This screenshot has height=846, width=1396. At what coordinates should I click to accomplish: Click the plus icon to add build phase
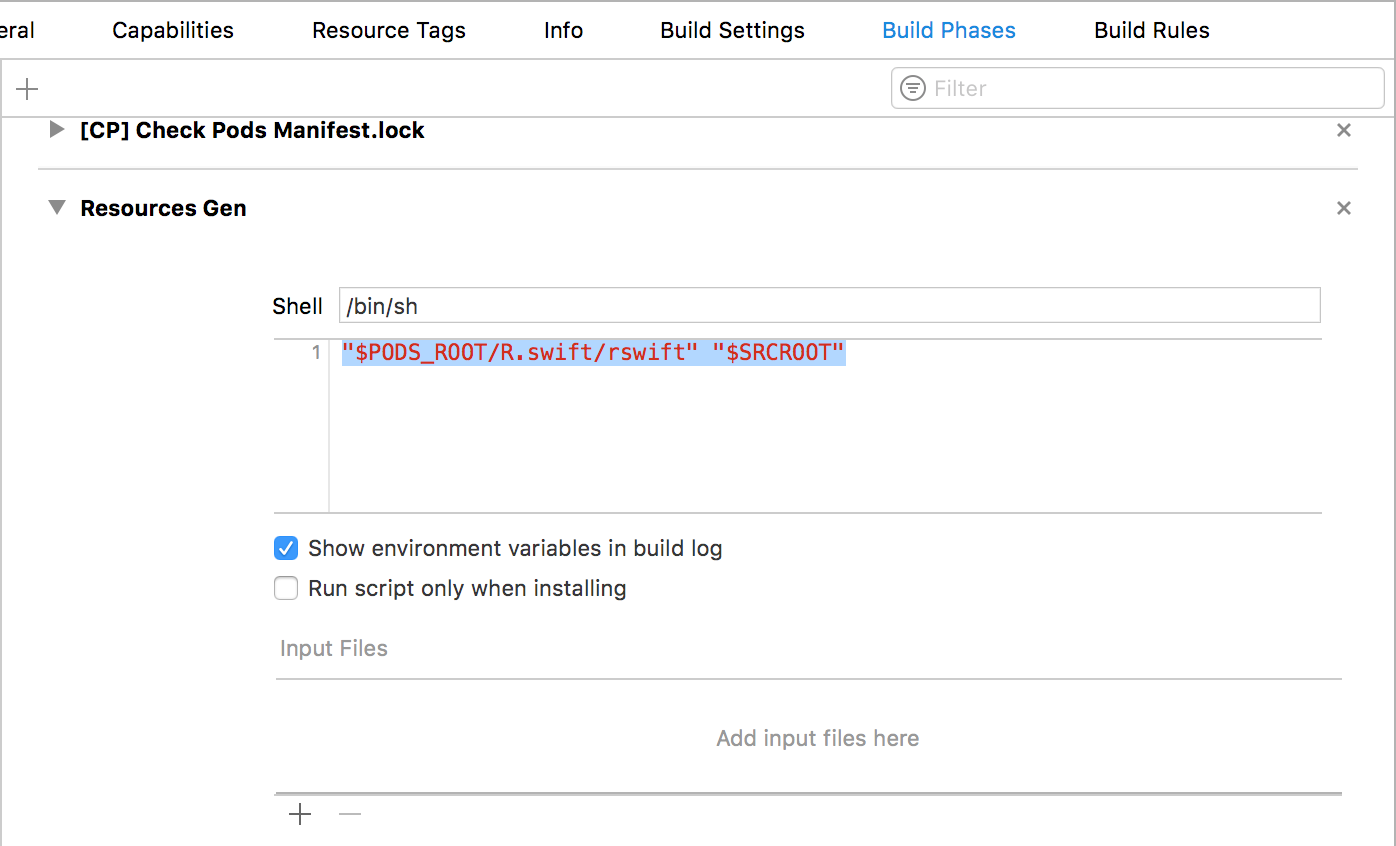pyautogui.click(x=27, y=89)
